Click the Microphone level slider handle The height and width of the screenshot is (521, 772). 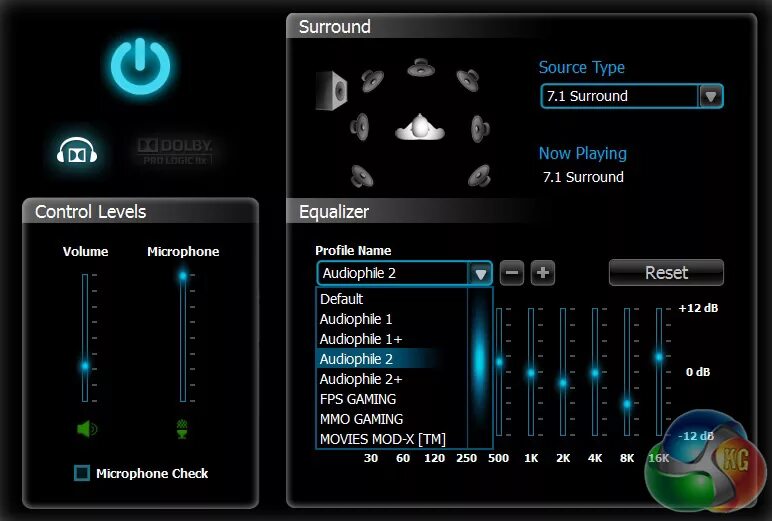(183, 275)
